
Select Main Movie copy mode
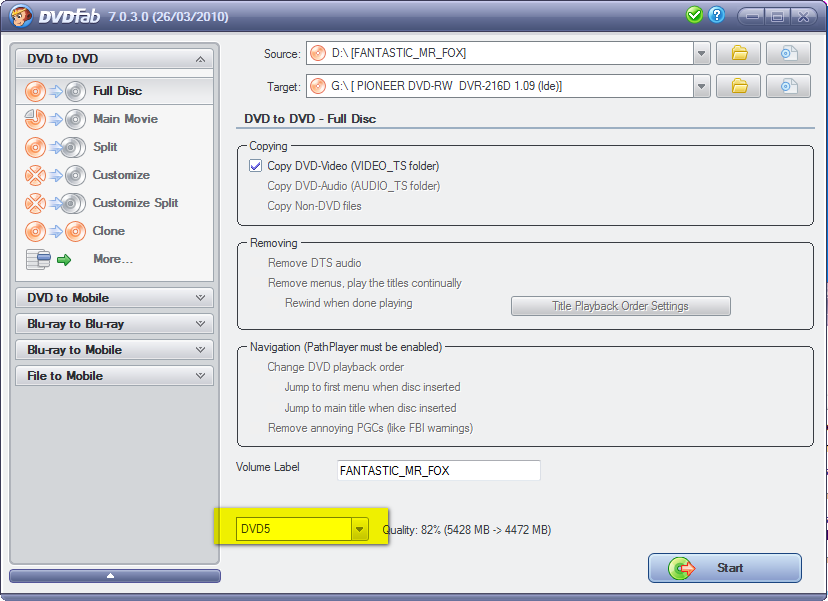(115, 119)
